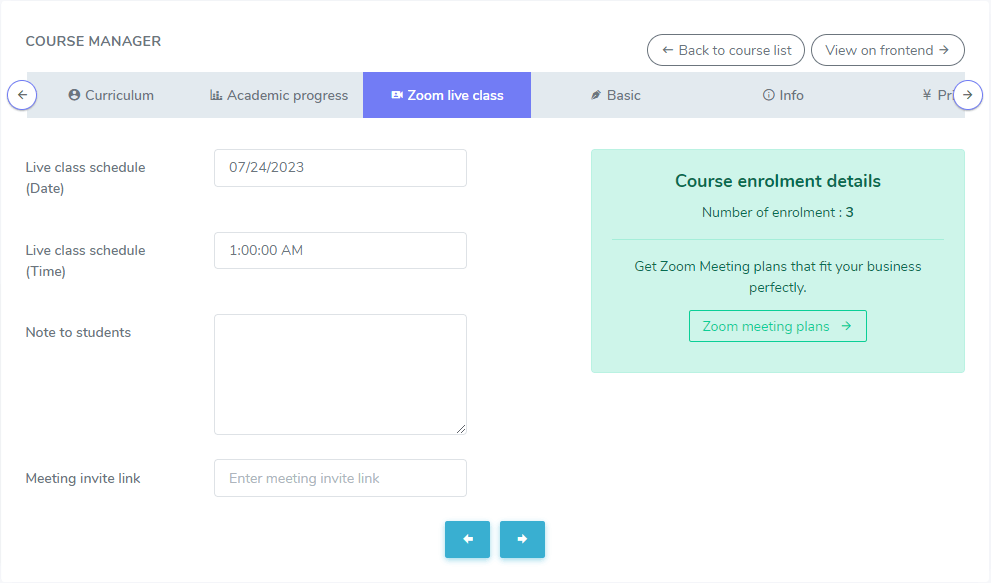The width and height of the screenshot is (991, 583).
Task: Click the View on frontend button
Action: point(887,50)
